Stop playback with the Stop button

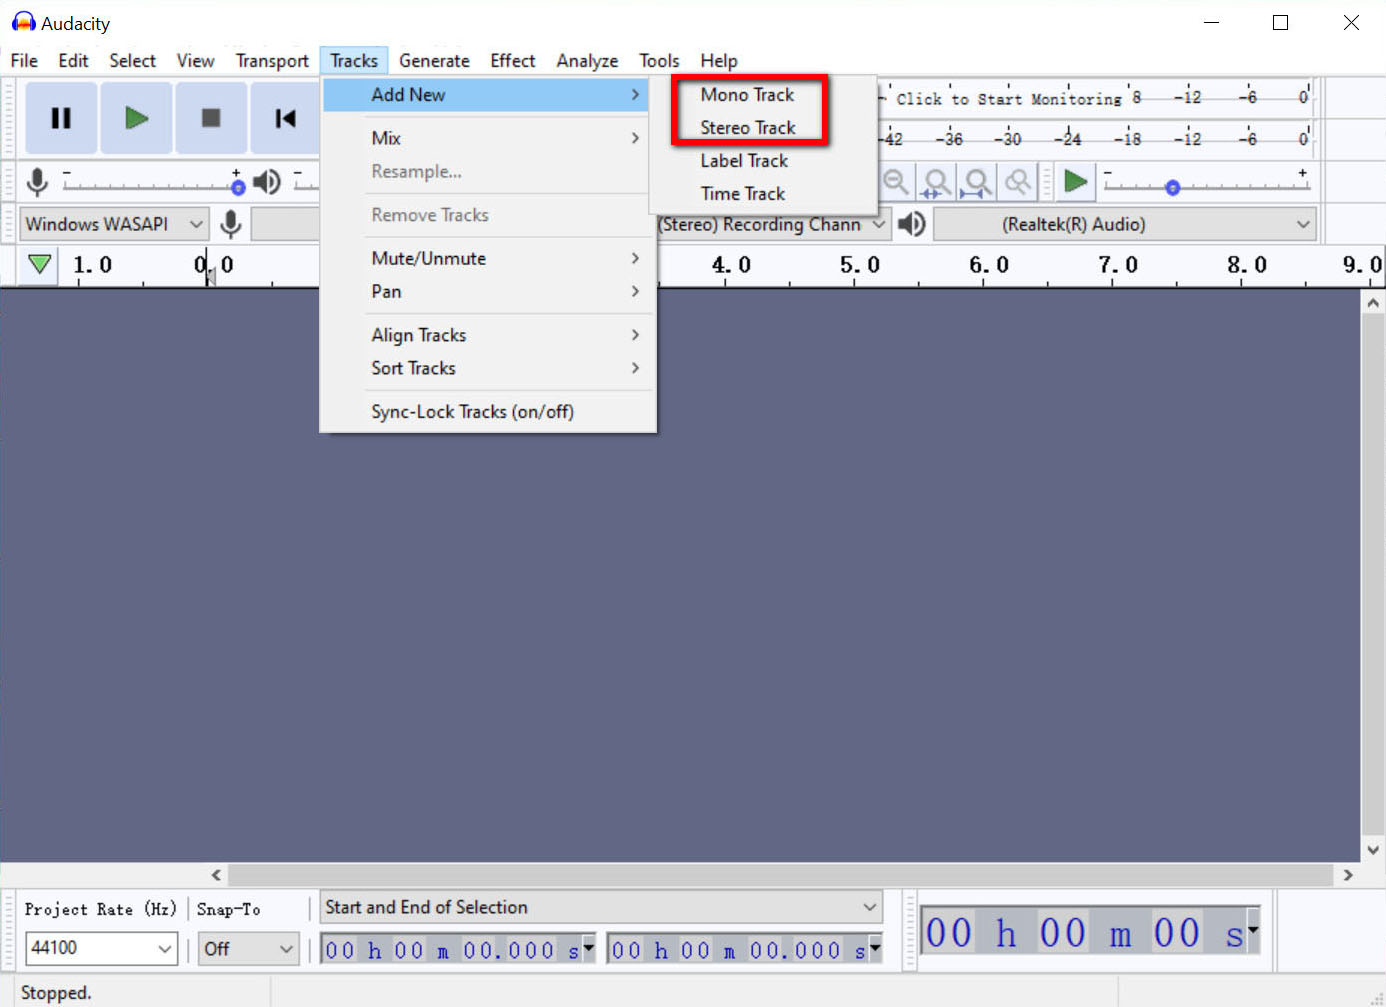211,118
